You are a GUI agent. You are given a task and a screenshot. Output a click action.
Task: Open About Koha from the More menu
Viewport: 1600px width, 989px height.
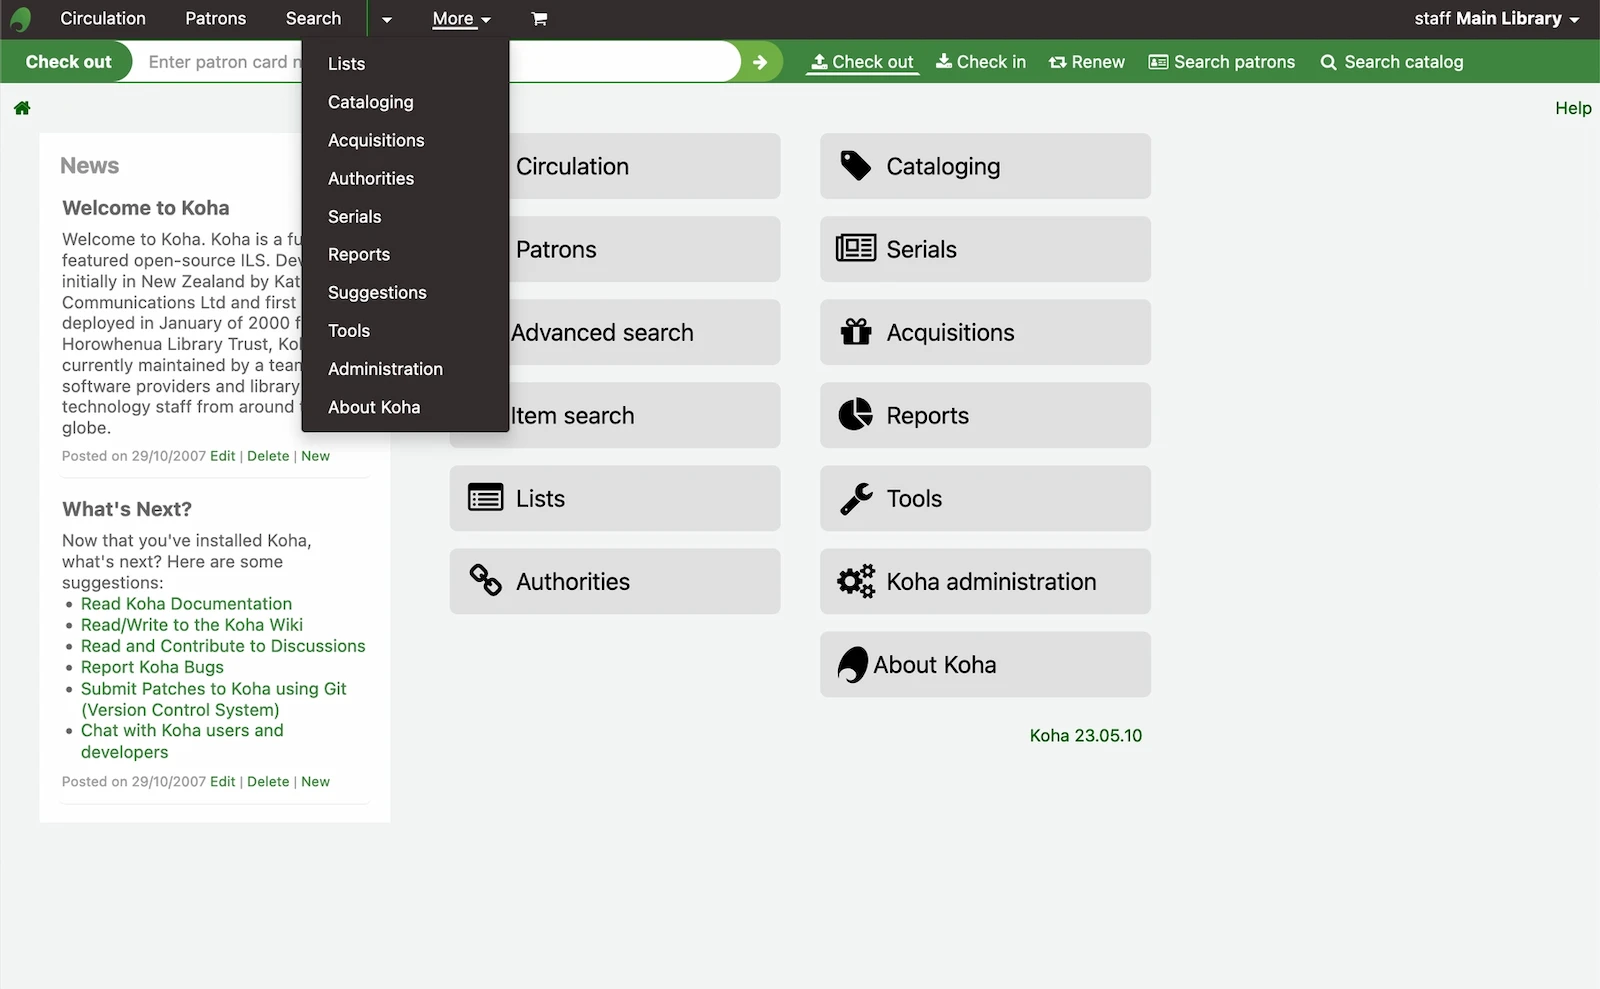[405, 407]
